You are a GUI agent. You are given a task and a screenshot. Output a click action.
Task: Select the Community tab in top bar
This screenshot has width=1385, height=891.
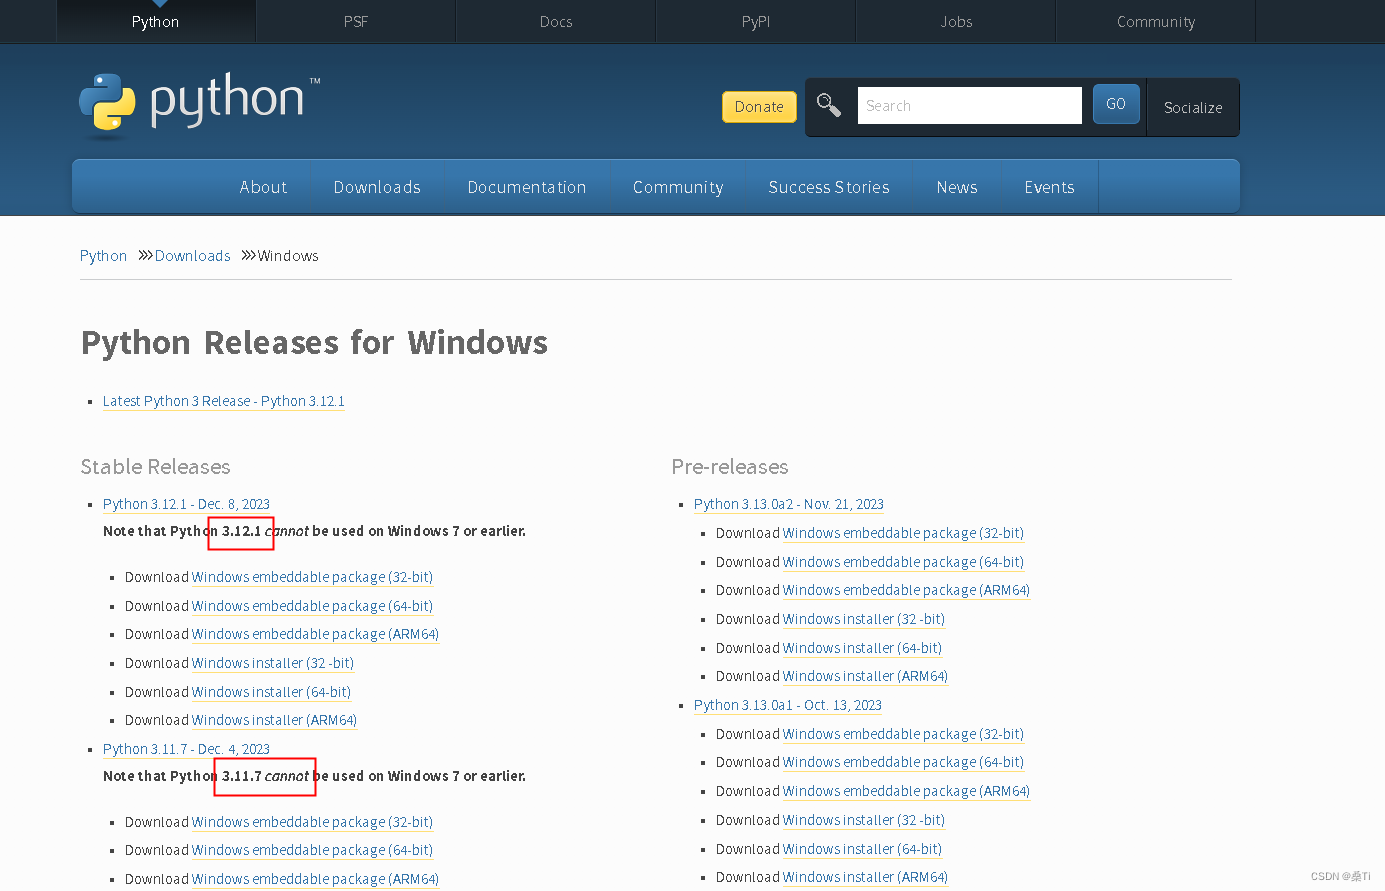pos(1156,22)
